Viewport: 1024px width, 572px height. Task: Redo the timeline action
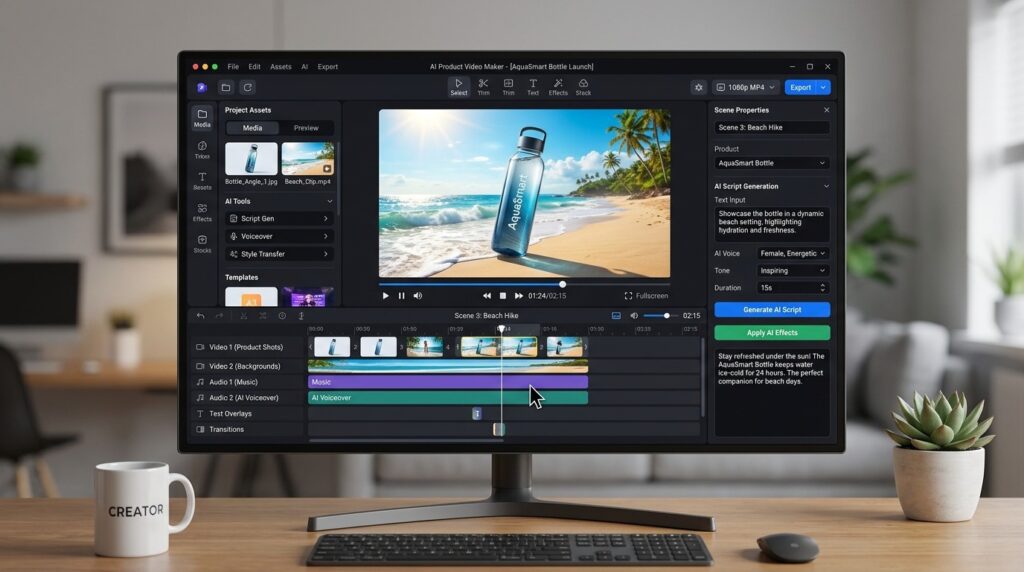[x=219, y=316]
